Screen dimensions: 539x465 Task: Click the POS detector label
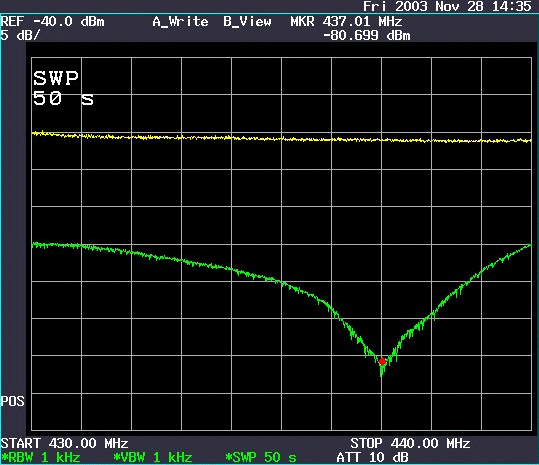pyautogui.click(x=12, y=401)
